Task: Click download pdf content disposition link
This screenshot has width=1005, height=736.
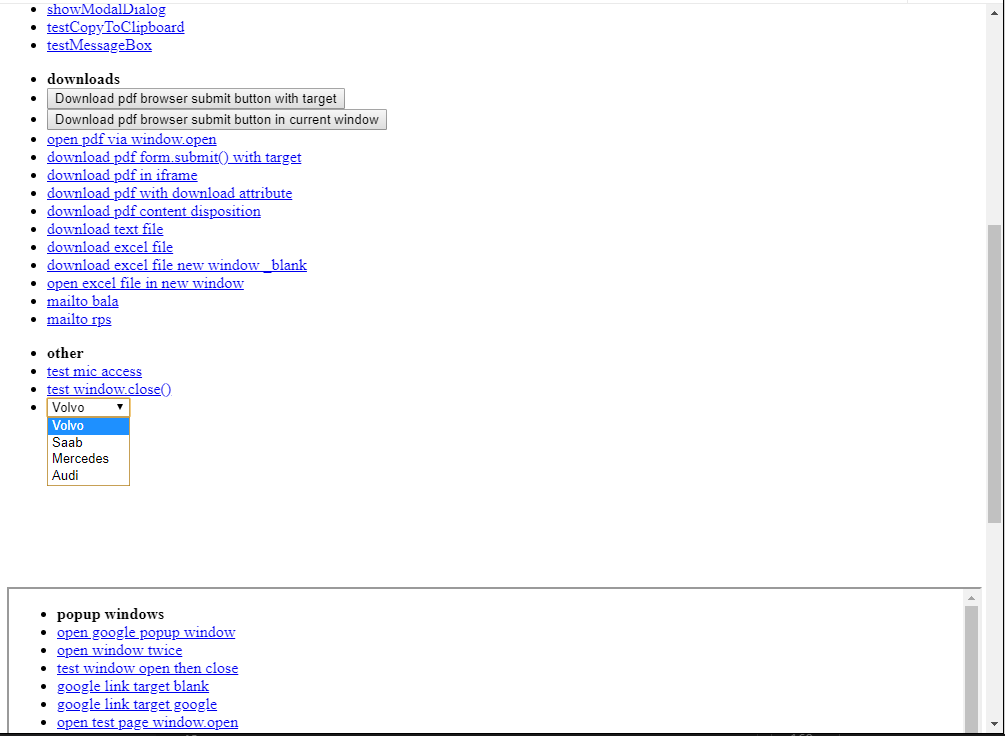Action: (x=154, y=211)
